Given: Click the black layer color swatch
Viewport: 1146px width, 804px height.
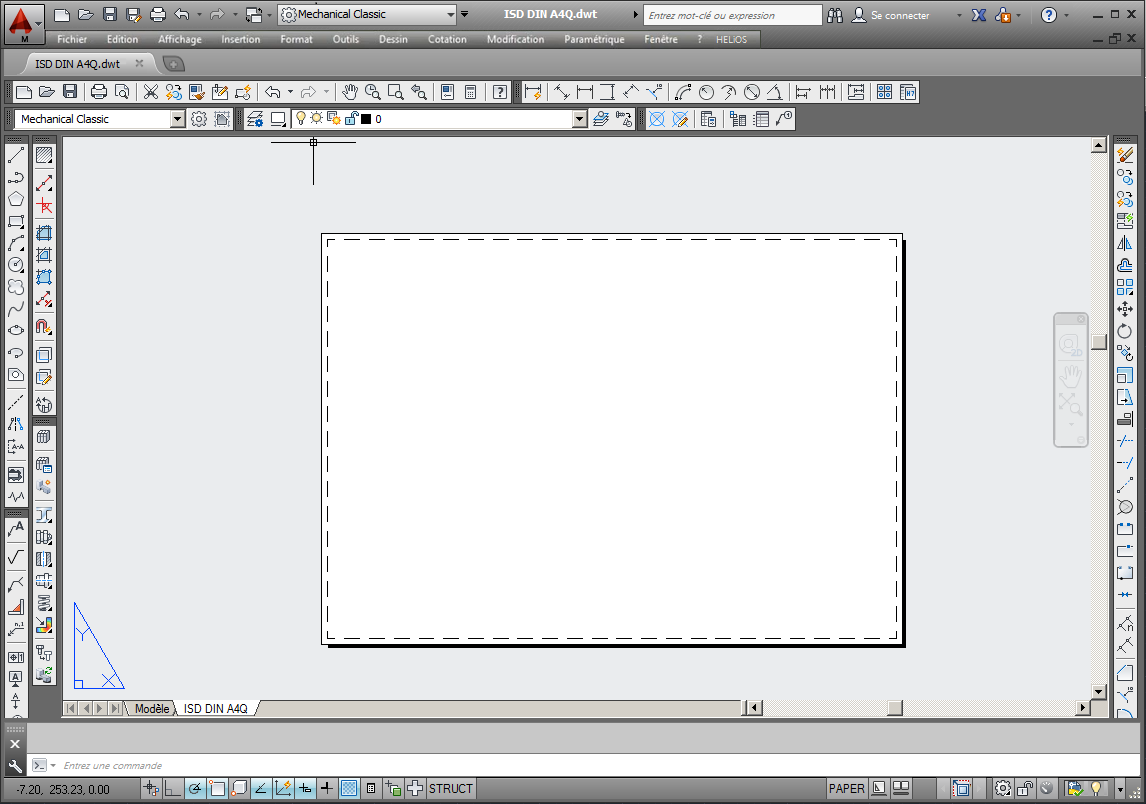Looking at the screenshot, I should coord(366,119).
